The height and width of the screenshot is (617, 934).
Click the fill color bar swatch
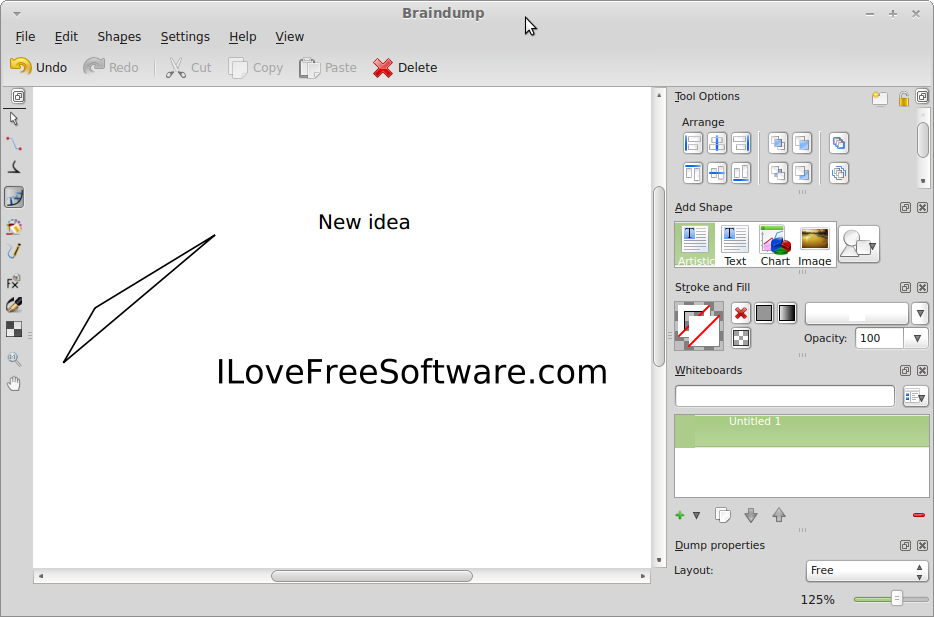click(x=857, y=313)
